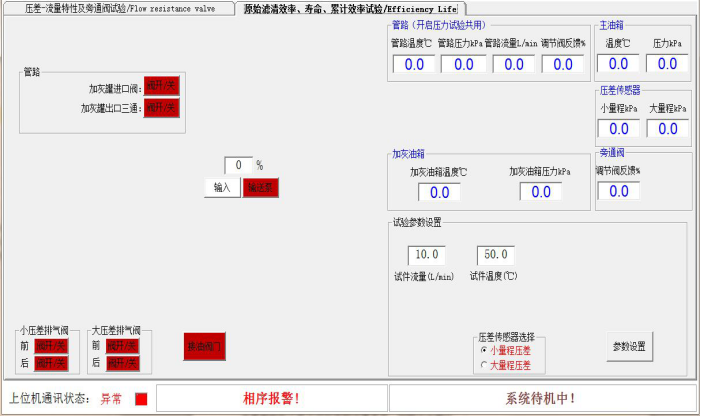The height and width of the screenshot is (416, 701).
Task: Click the red 接油阀门 button
Action: [204, 346]
